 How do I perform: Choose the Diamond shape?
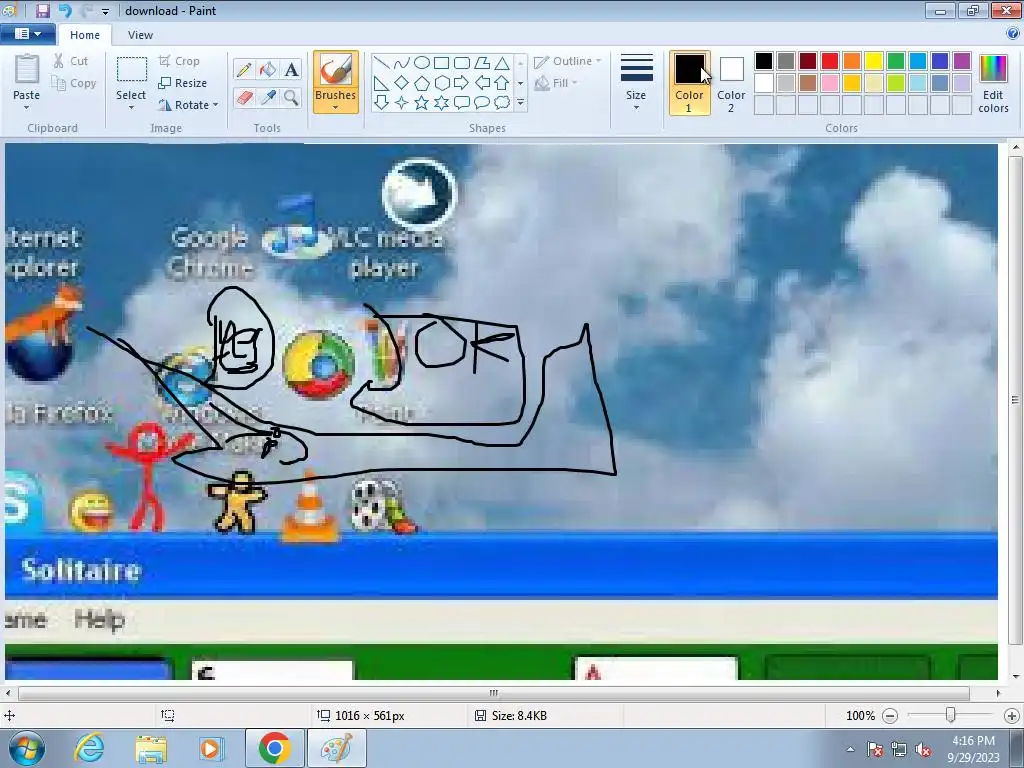[402, 83]
